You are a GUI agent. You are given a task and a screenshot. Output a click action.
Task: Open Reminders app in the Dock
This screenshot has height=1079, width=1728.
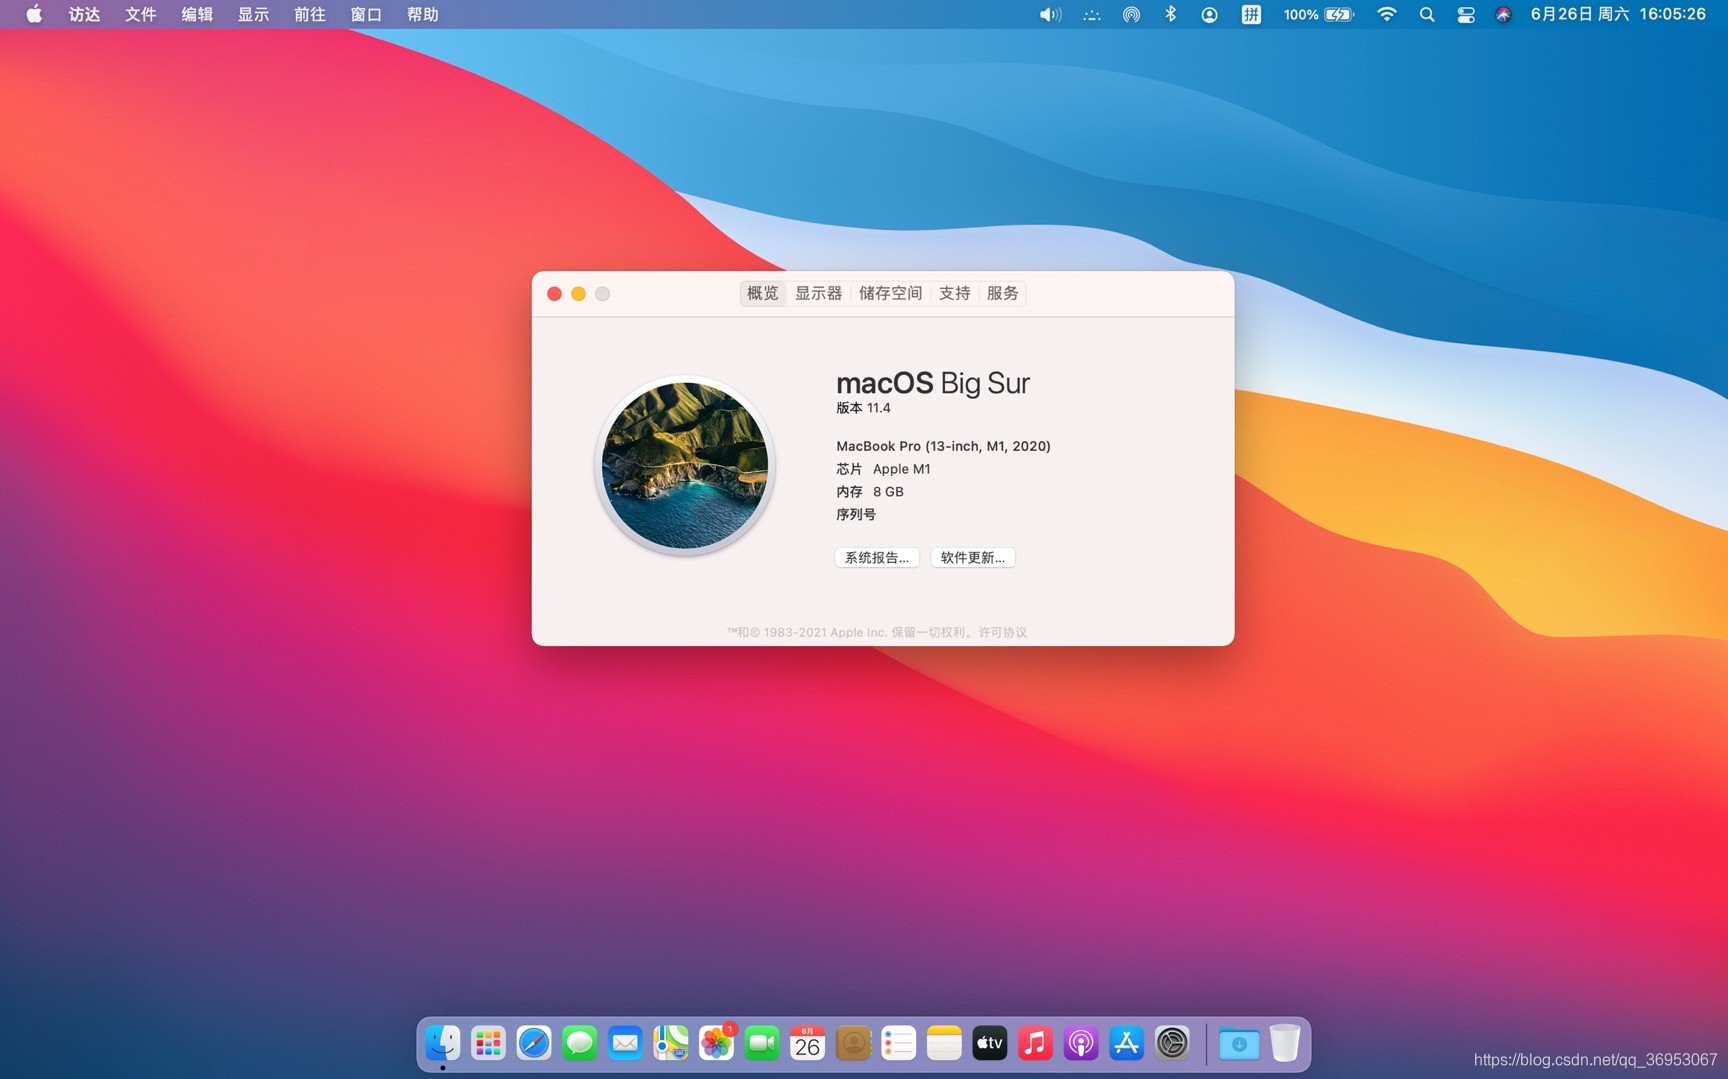coord(899,1043)
